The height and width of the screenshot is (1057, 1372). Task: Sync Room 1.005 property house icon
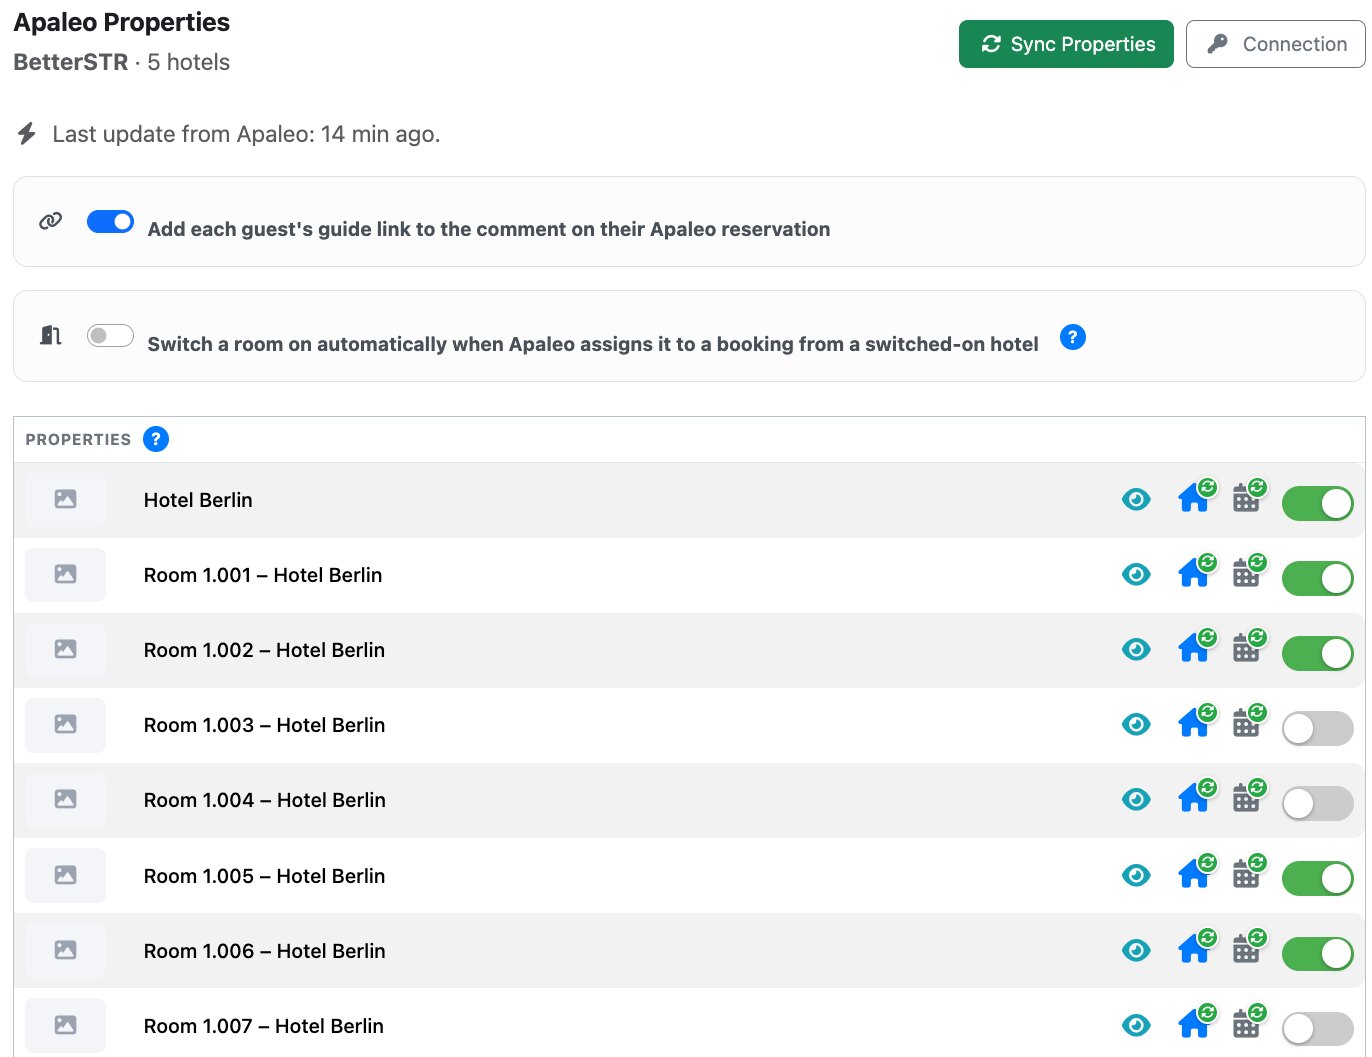click(1196, 872)
